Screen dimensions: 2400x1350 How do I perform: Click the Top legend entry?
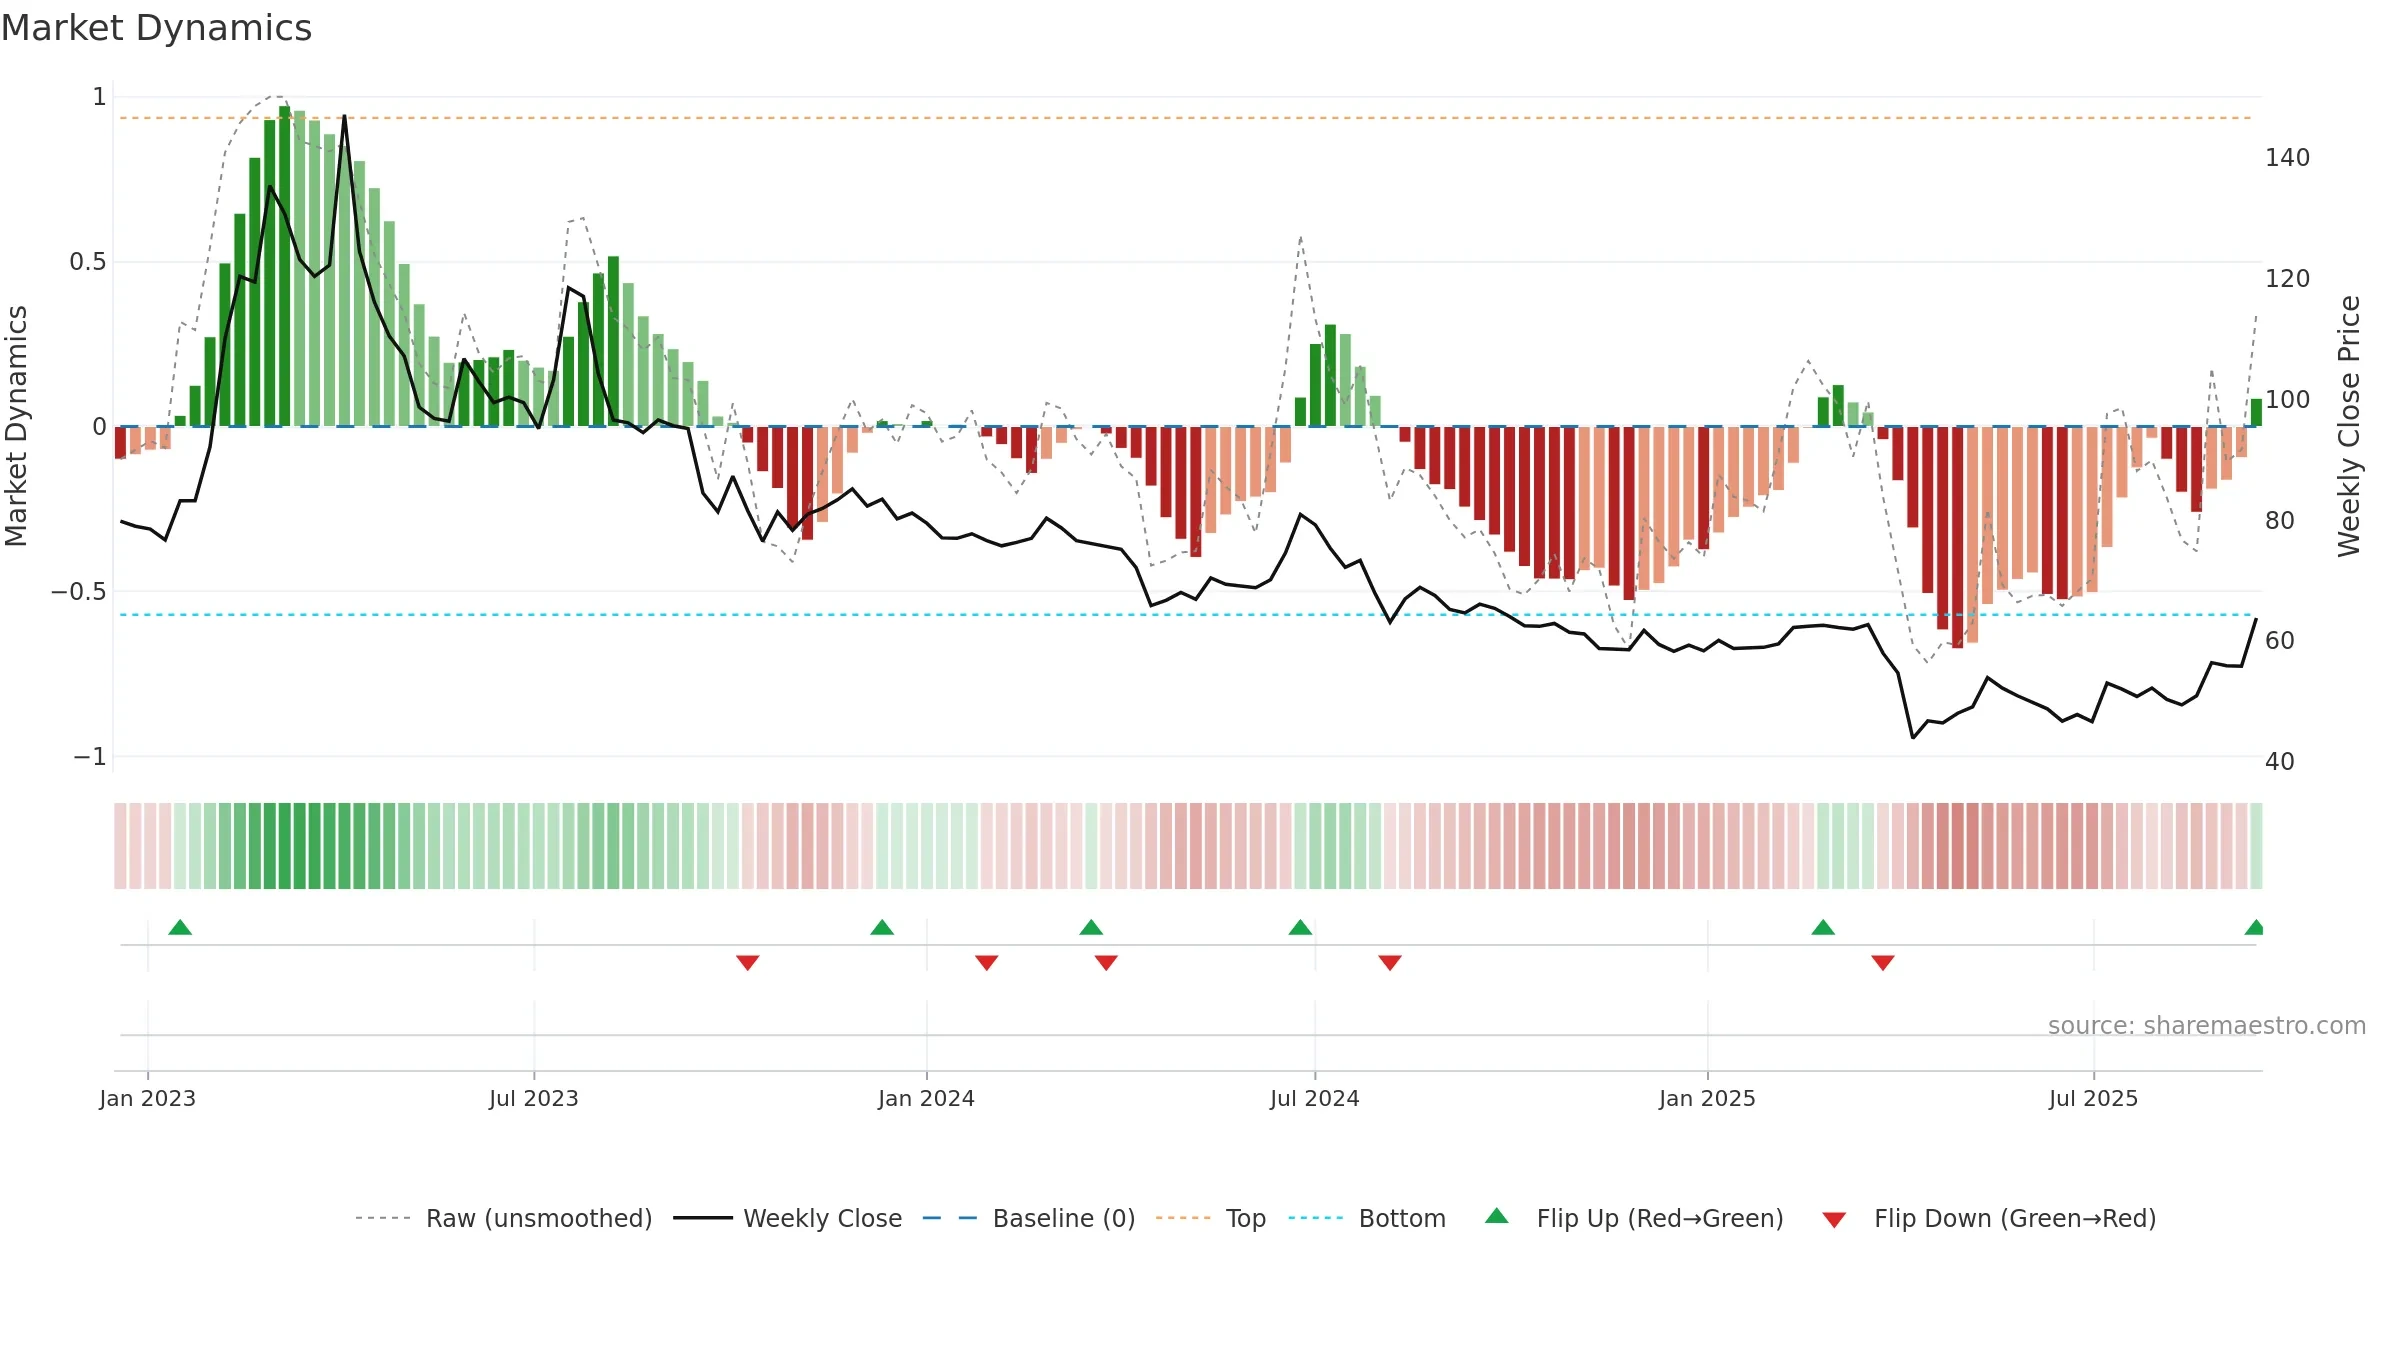pyautogui.click(x=1211, y=1218)
